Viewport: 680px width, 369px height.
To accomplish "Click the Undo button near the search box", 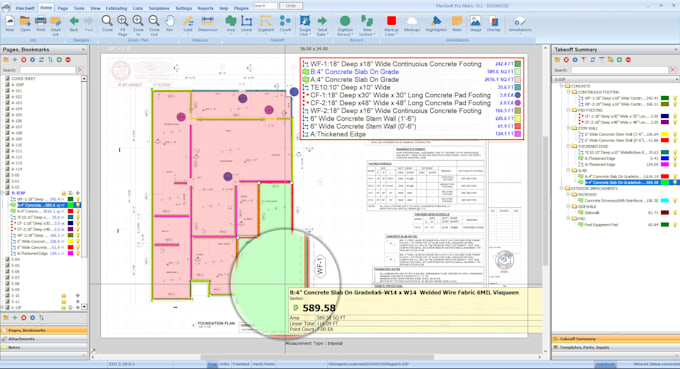I will [x=291, y=6].
